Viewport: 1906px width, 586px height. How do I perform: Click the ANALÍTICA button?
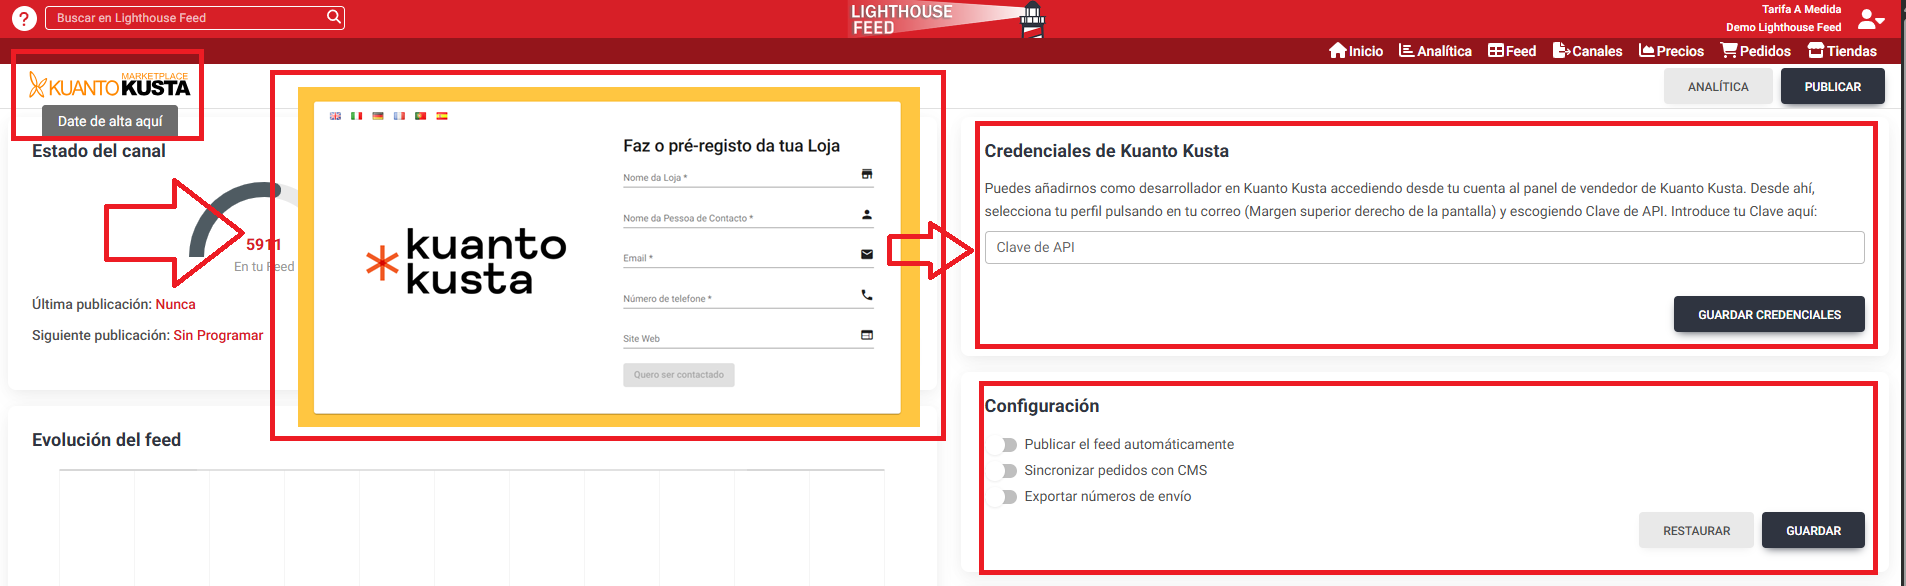point(1718,87)
